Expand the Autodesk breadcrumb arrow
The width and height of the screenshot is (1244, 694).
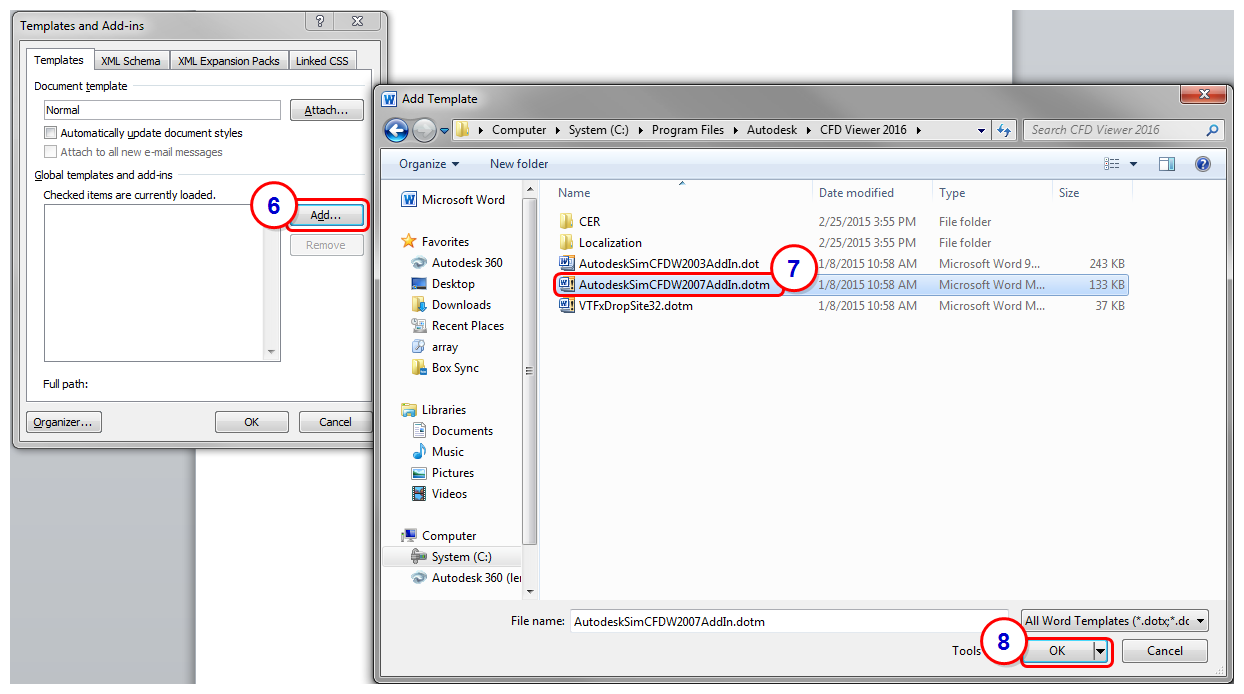click(807, 130)
